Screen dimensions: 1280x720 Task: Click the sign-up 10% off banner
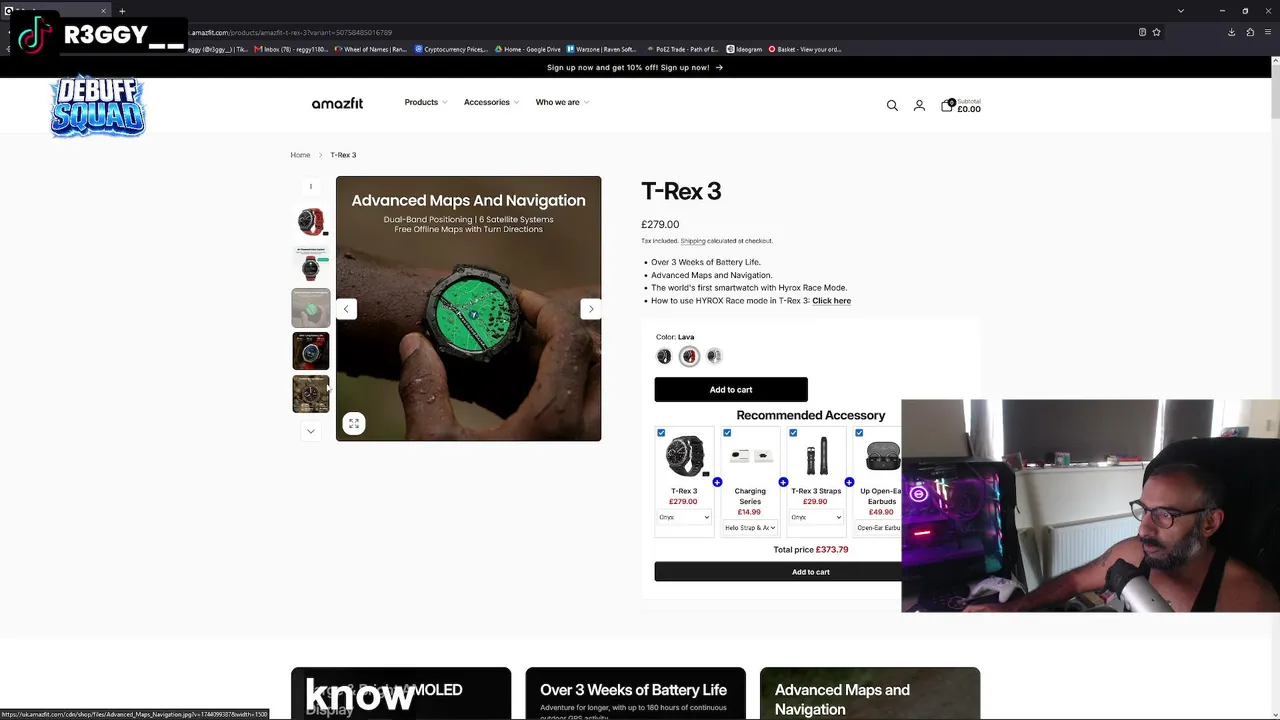pos(635,68)
